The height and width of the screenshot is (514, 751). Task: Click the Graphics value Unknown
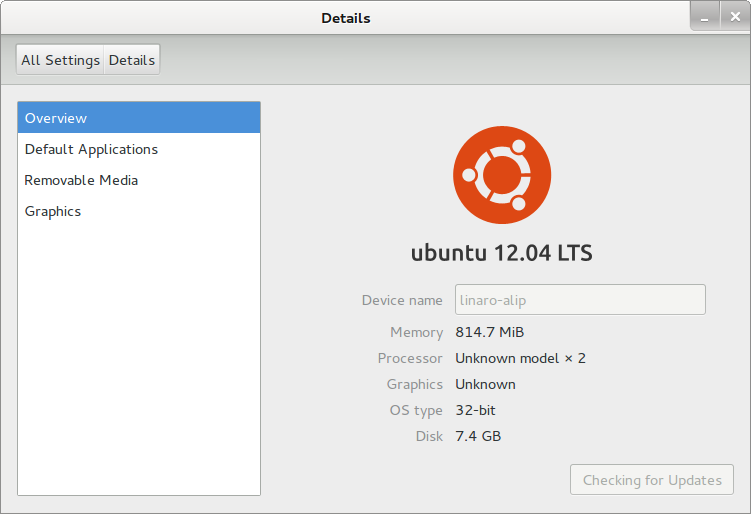[485, 384]
